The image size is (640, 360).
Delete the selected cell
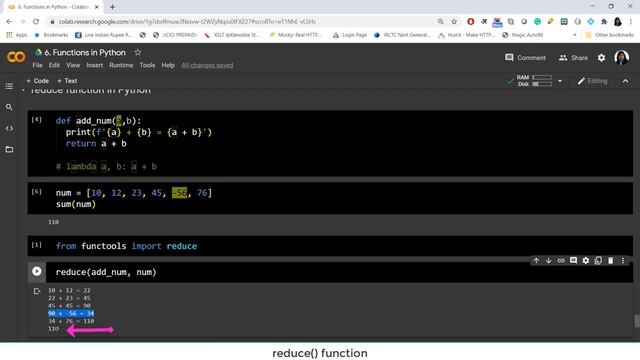pyautogui.click(x=611, y=260)
